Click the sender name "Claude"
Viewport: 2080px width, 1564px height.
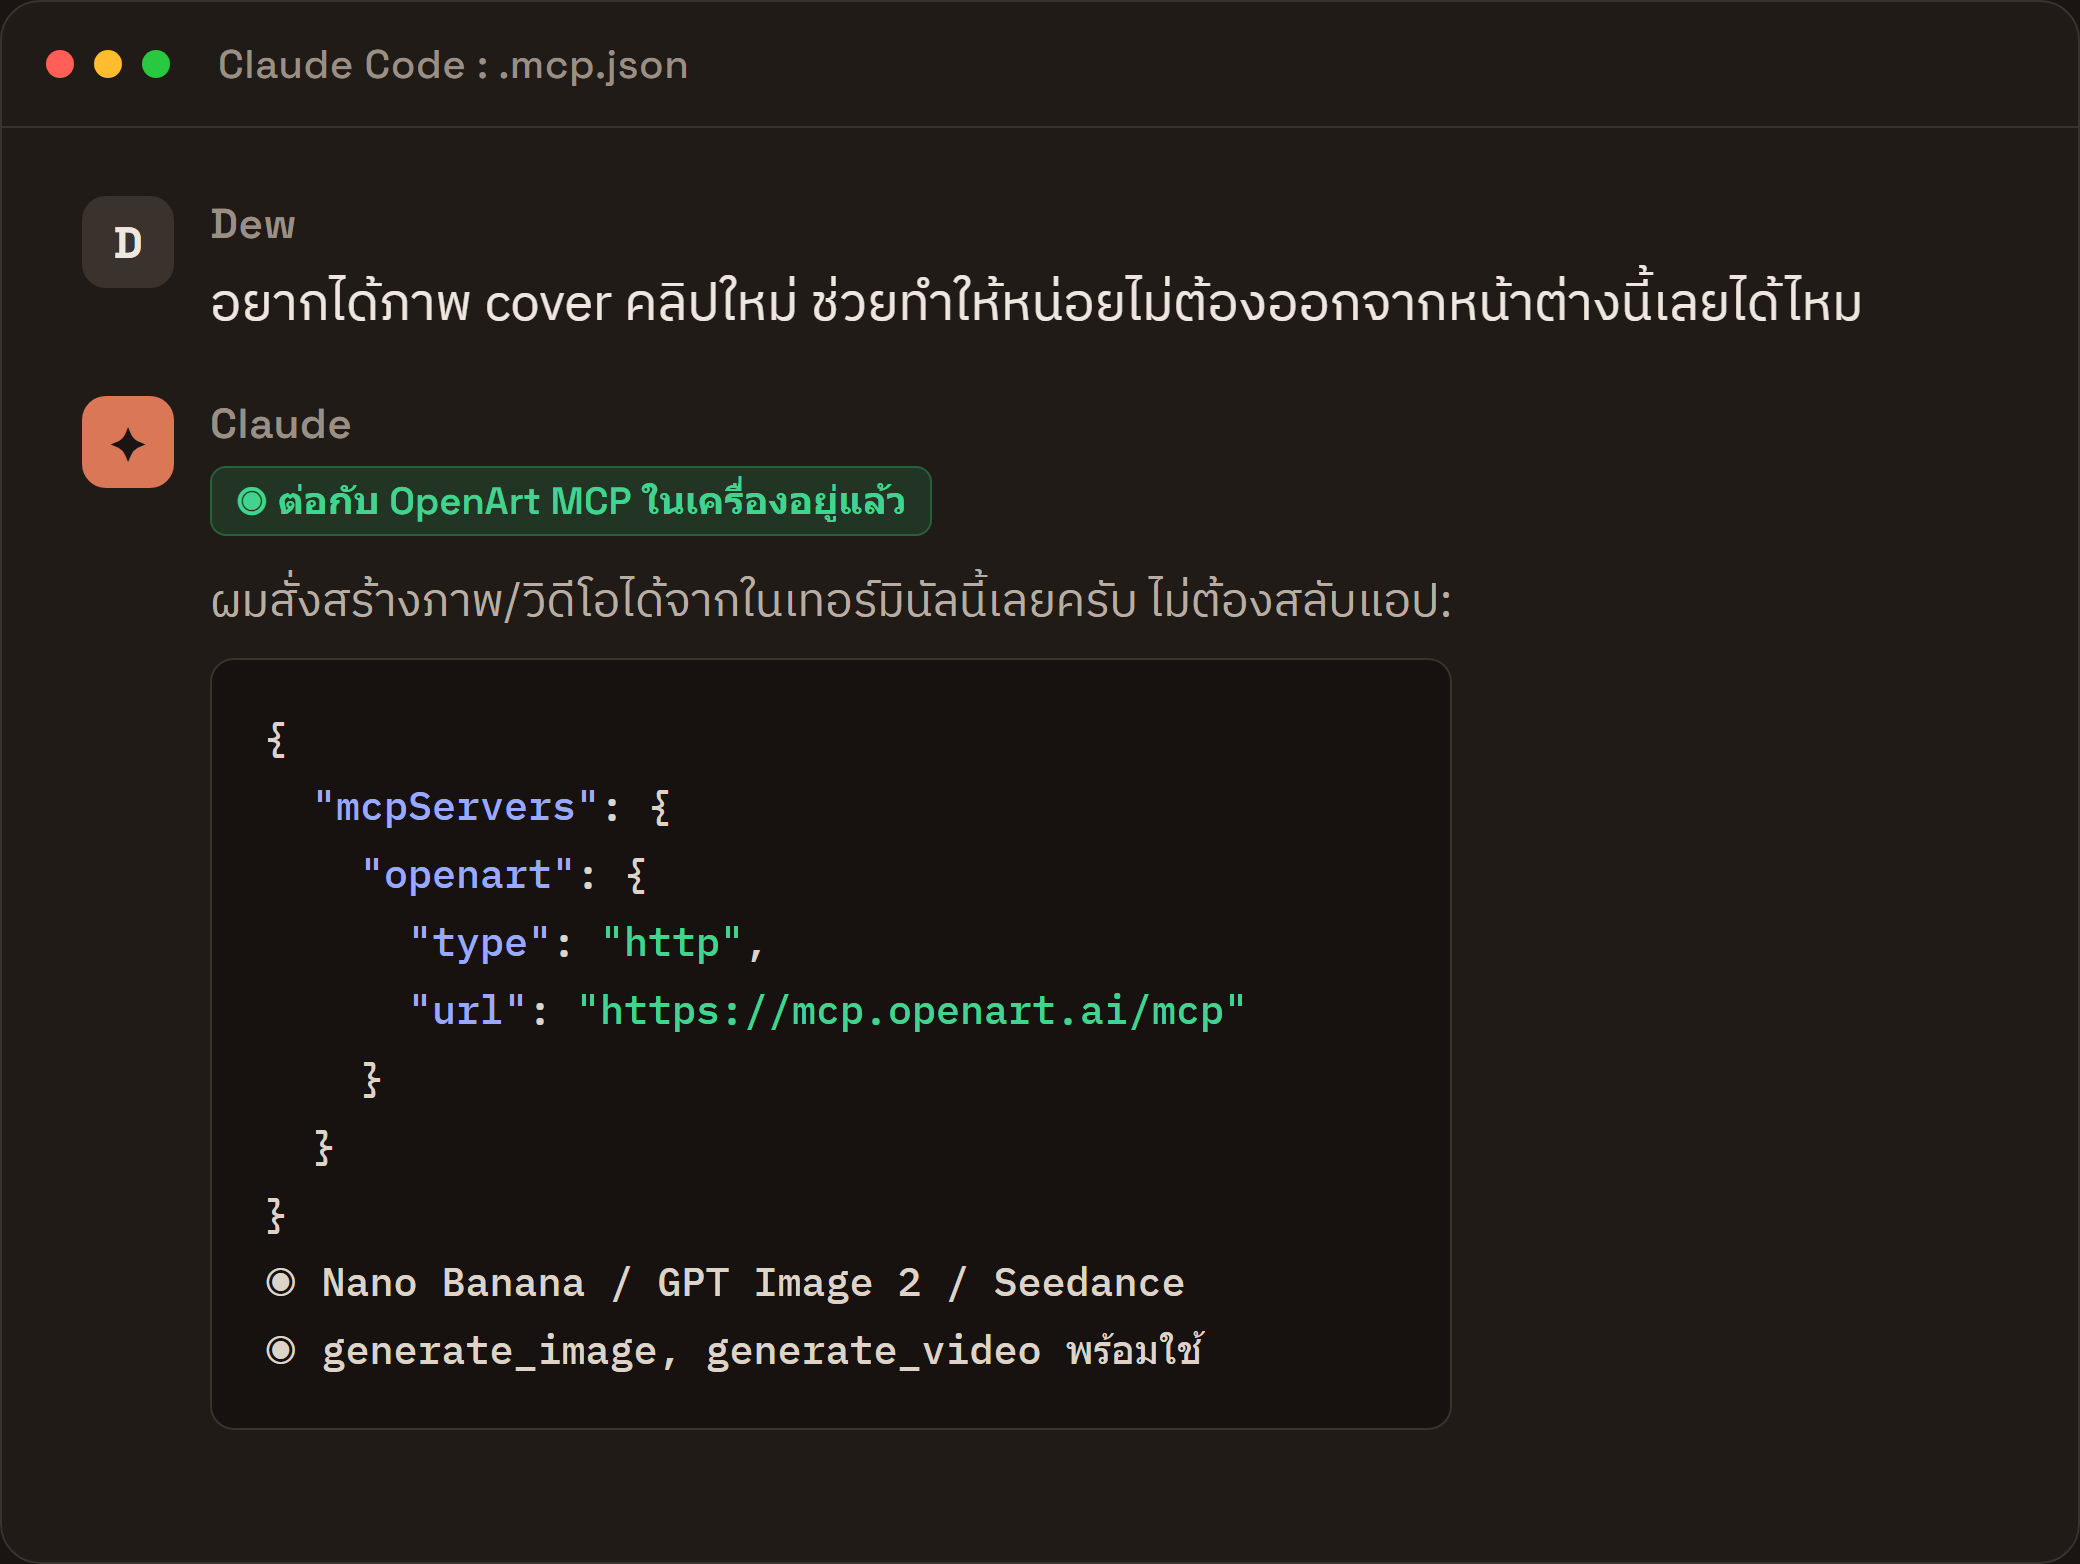point(281,424)
